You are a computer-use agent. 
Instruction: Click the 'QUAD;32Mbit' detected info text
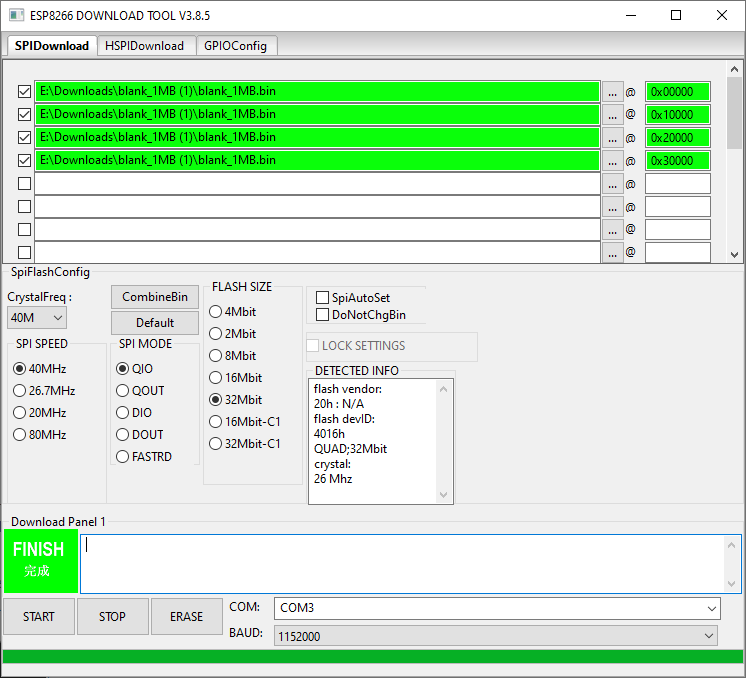[x=350, y=449]
